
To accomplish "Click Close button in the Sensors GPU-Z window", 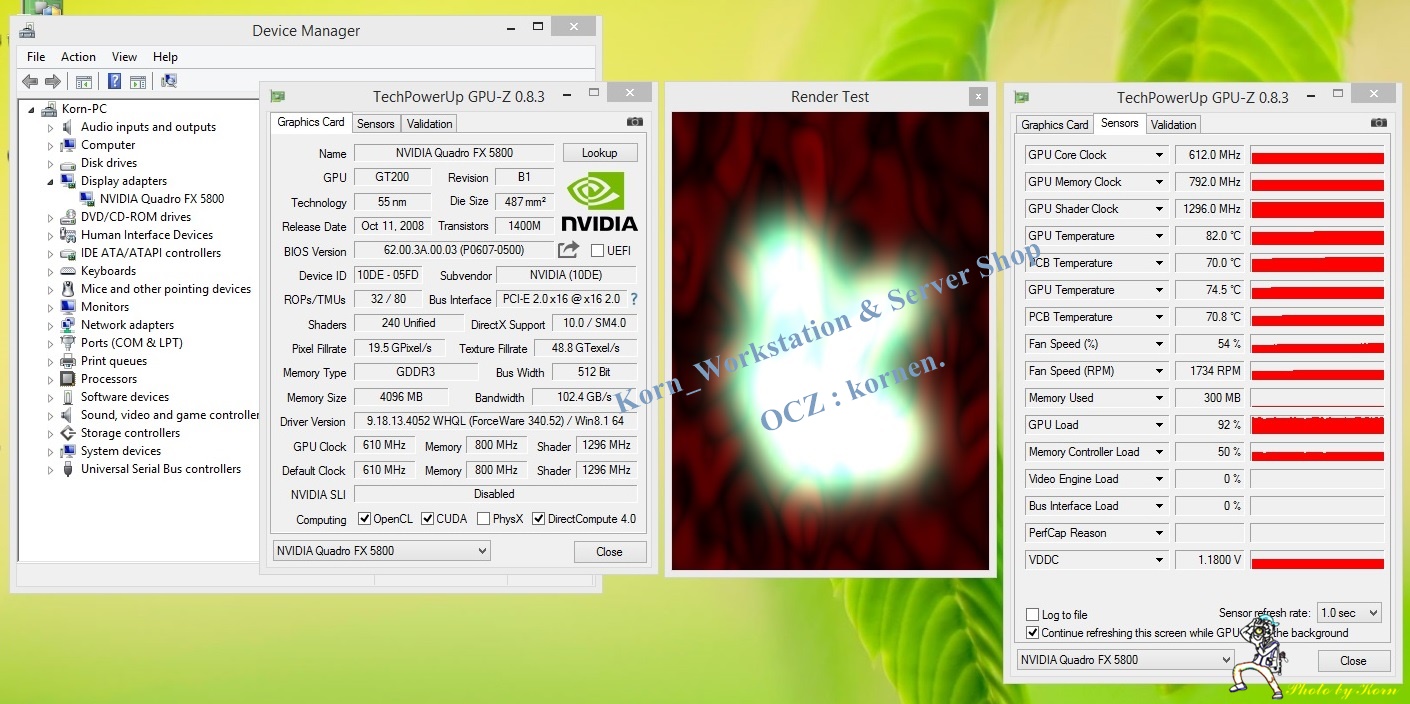I will click(1354, 661).
